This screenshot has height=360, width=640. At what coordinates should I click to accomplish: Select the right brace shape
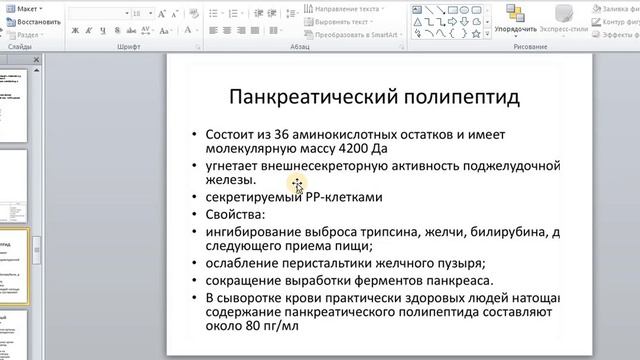pos(464,33)
